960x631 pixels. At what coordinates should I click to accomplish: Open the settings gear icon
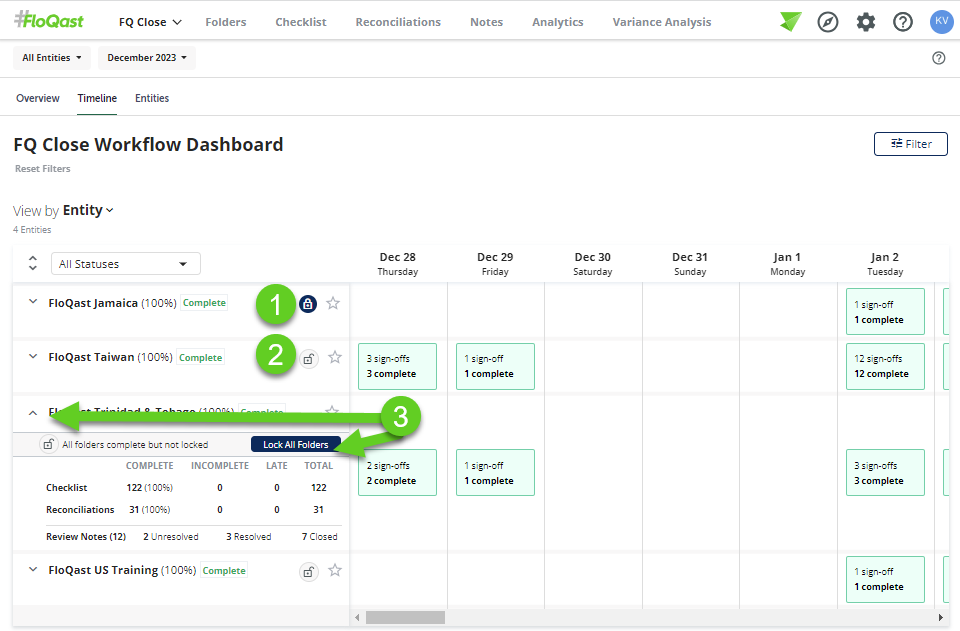(866, 23)
